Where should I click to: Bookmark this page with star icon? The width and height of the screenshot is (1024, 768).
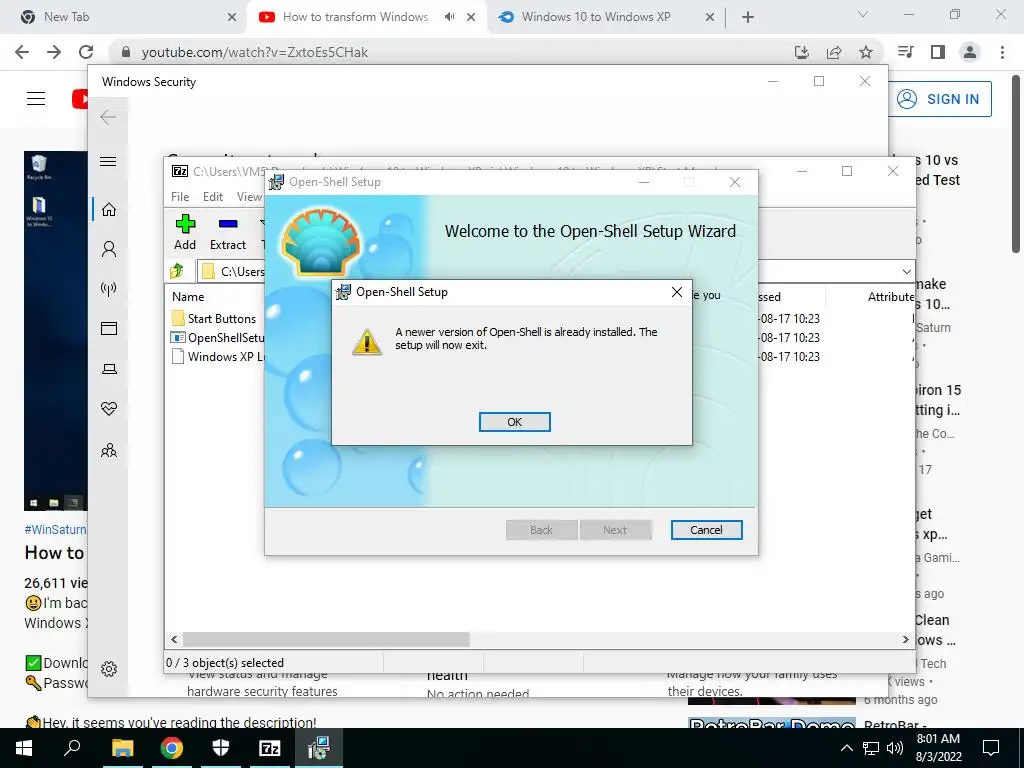[866, 52]
